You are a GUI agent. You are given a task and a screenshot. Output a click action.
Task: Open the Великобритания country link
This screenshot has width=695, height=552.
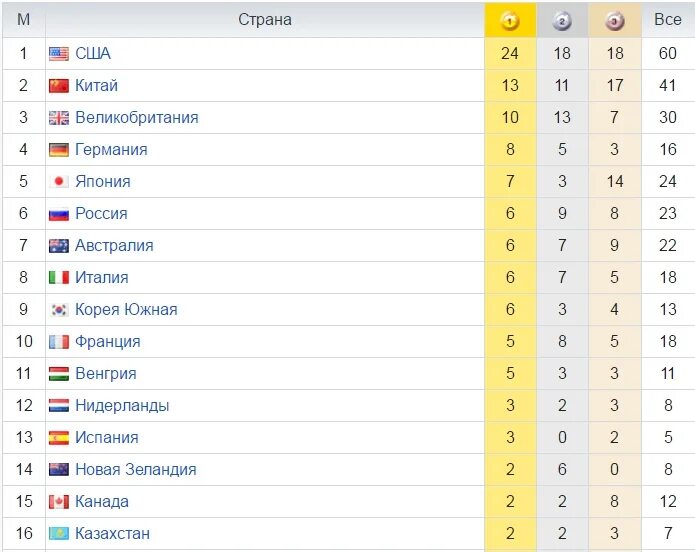click(x=137, y=117)
